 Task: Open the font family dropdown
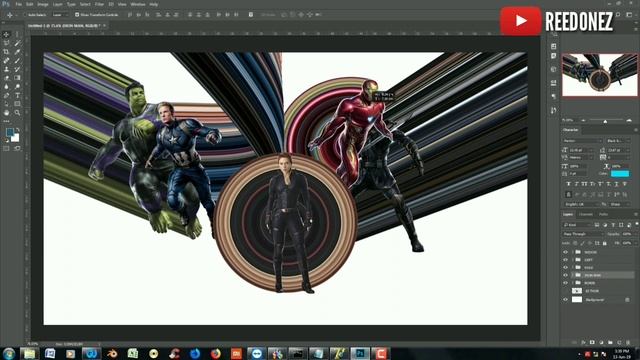tap(582, 141)
